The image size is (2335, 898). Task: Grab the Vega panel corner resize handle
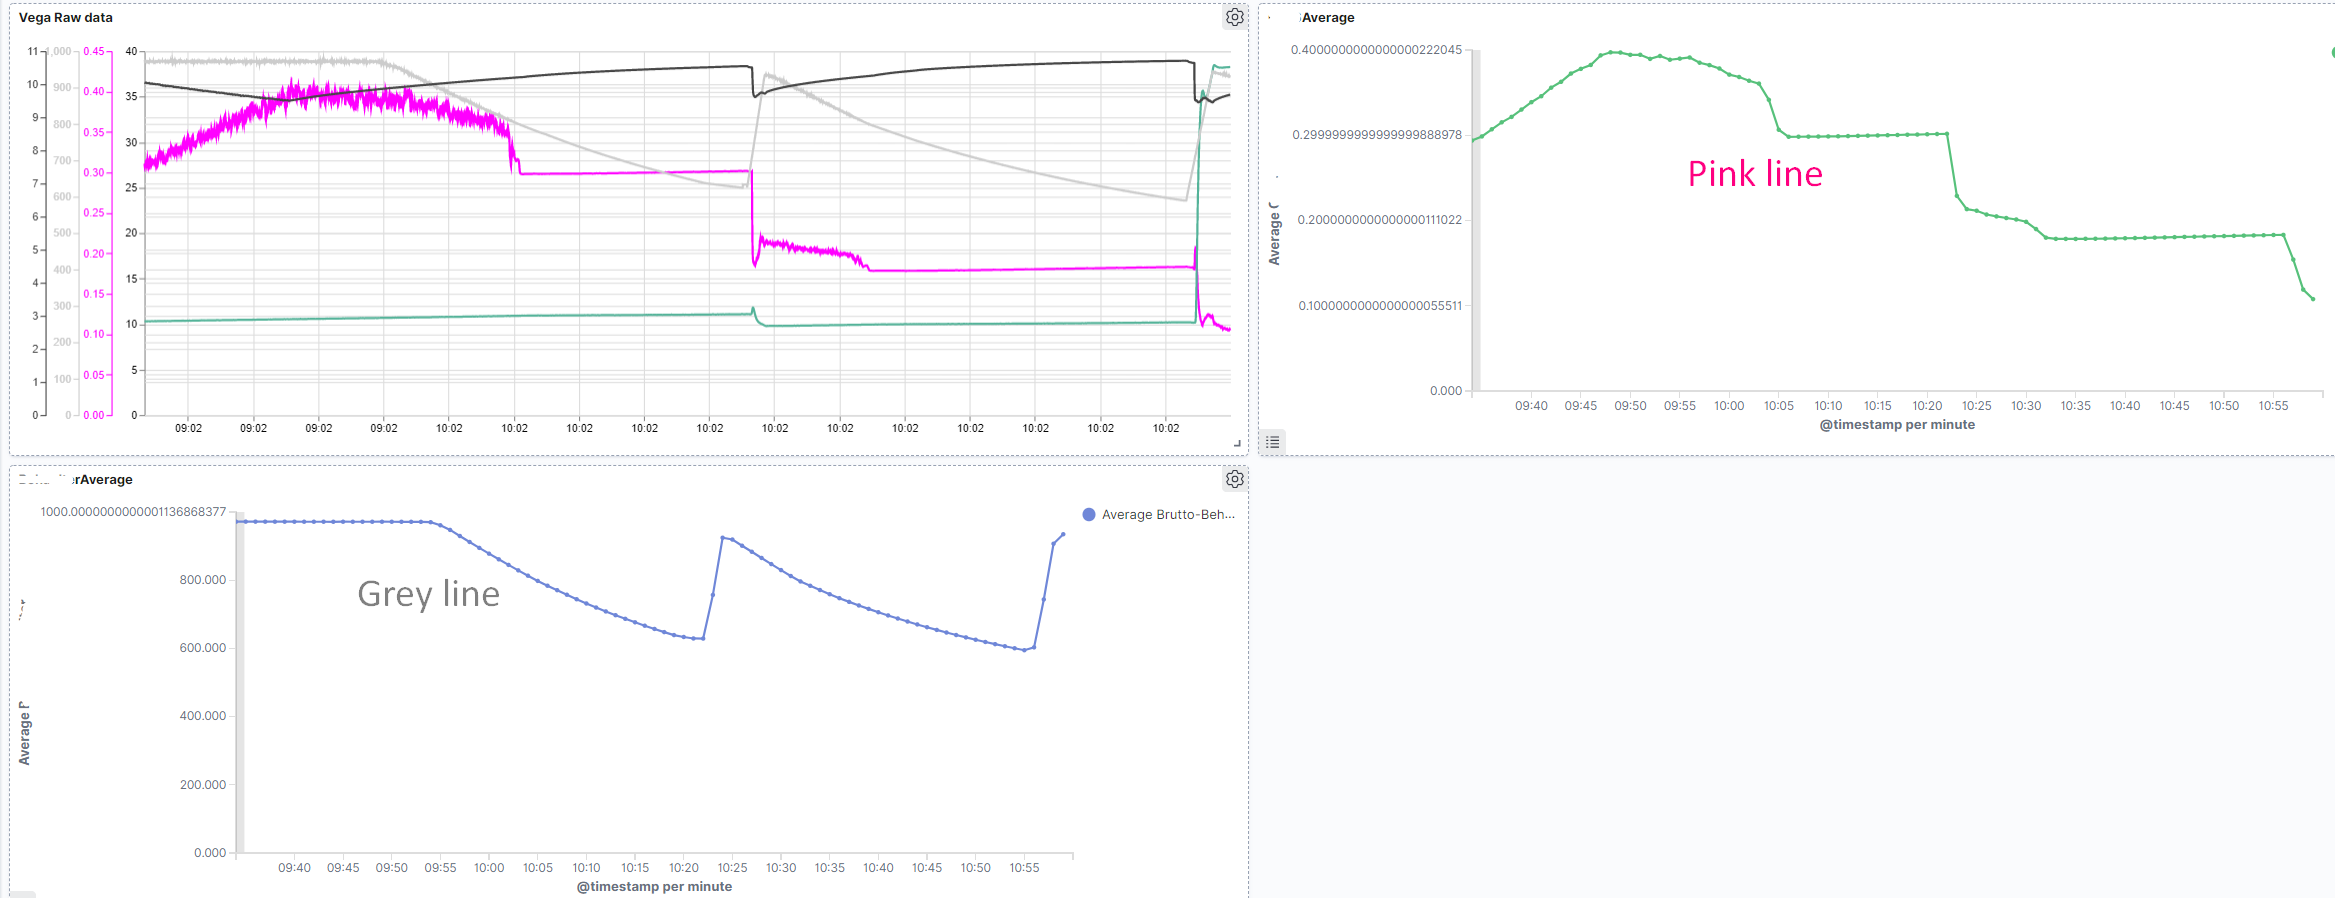[x=1237, y=443]
